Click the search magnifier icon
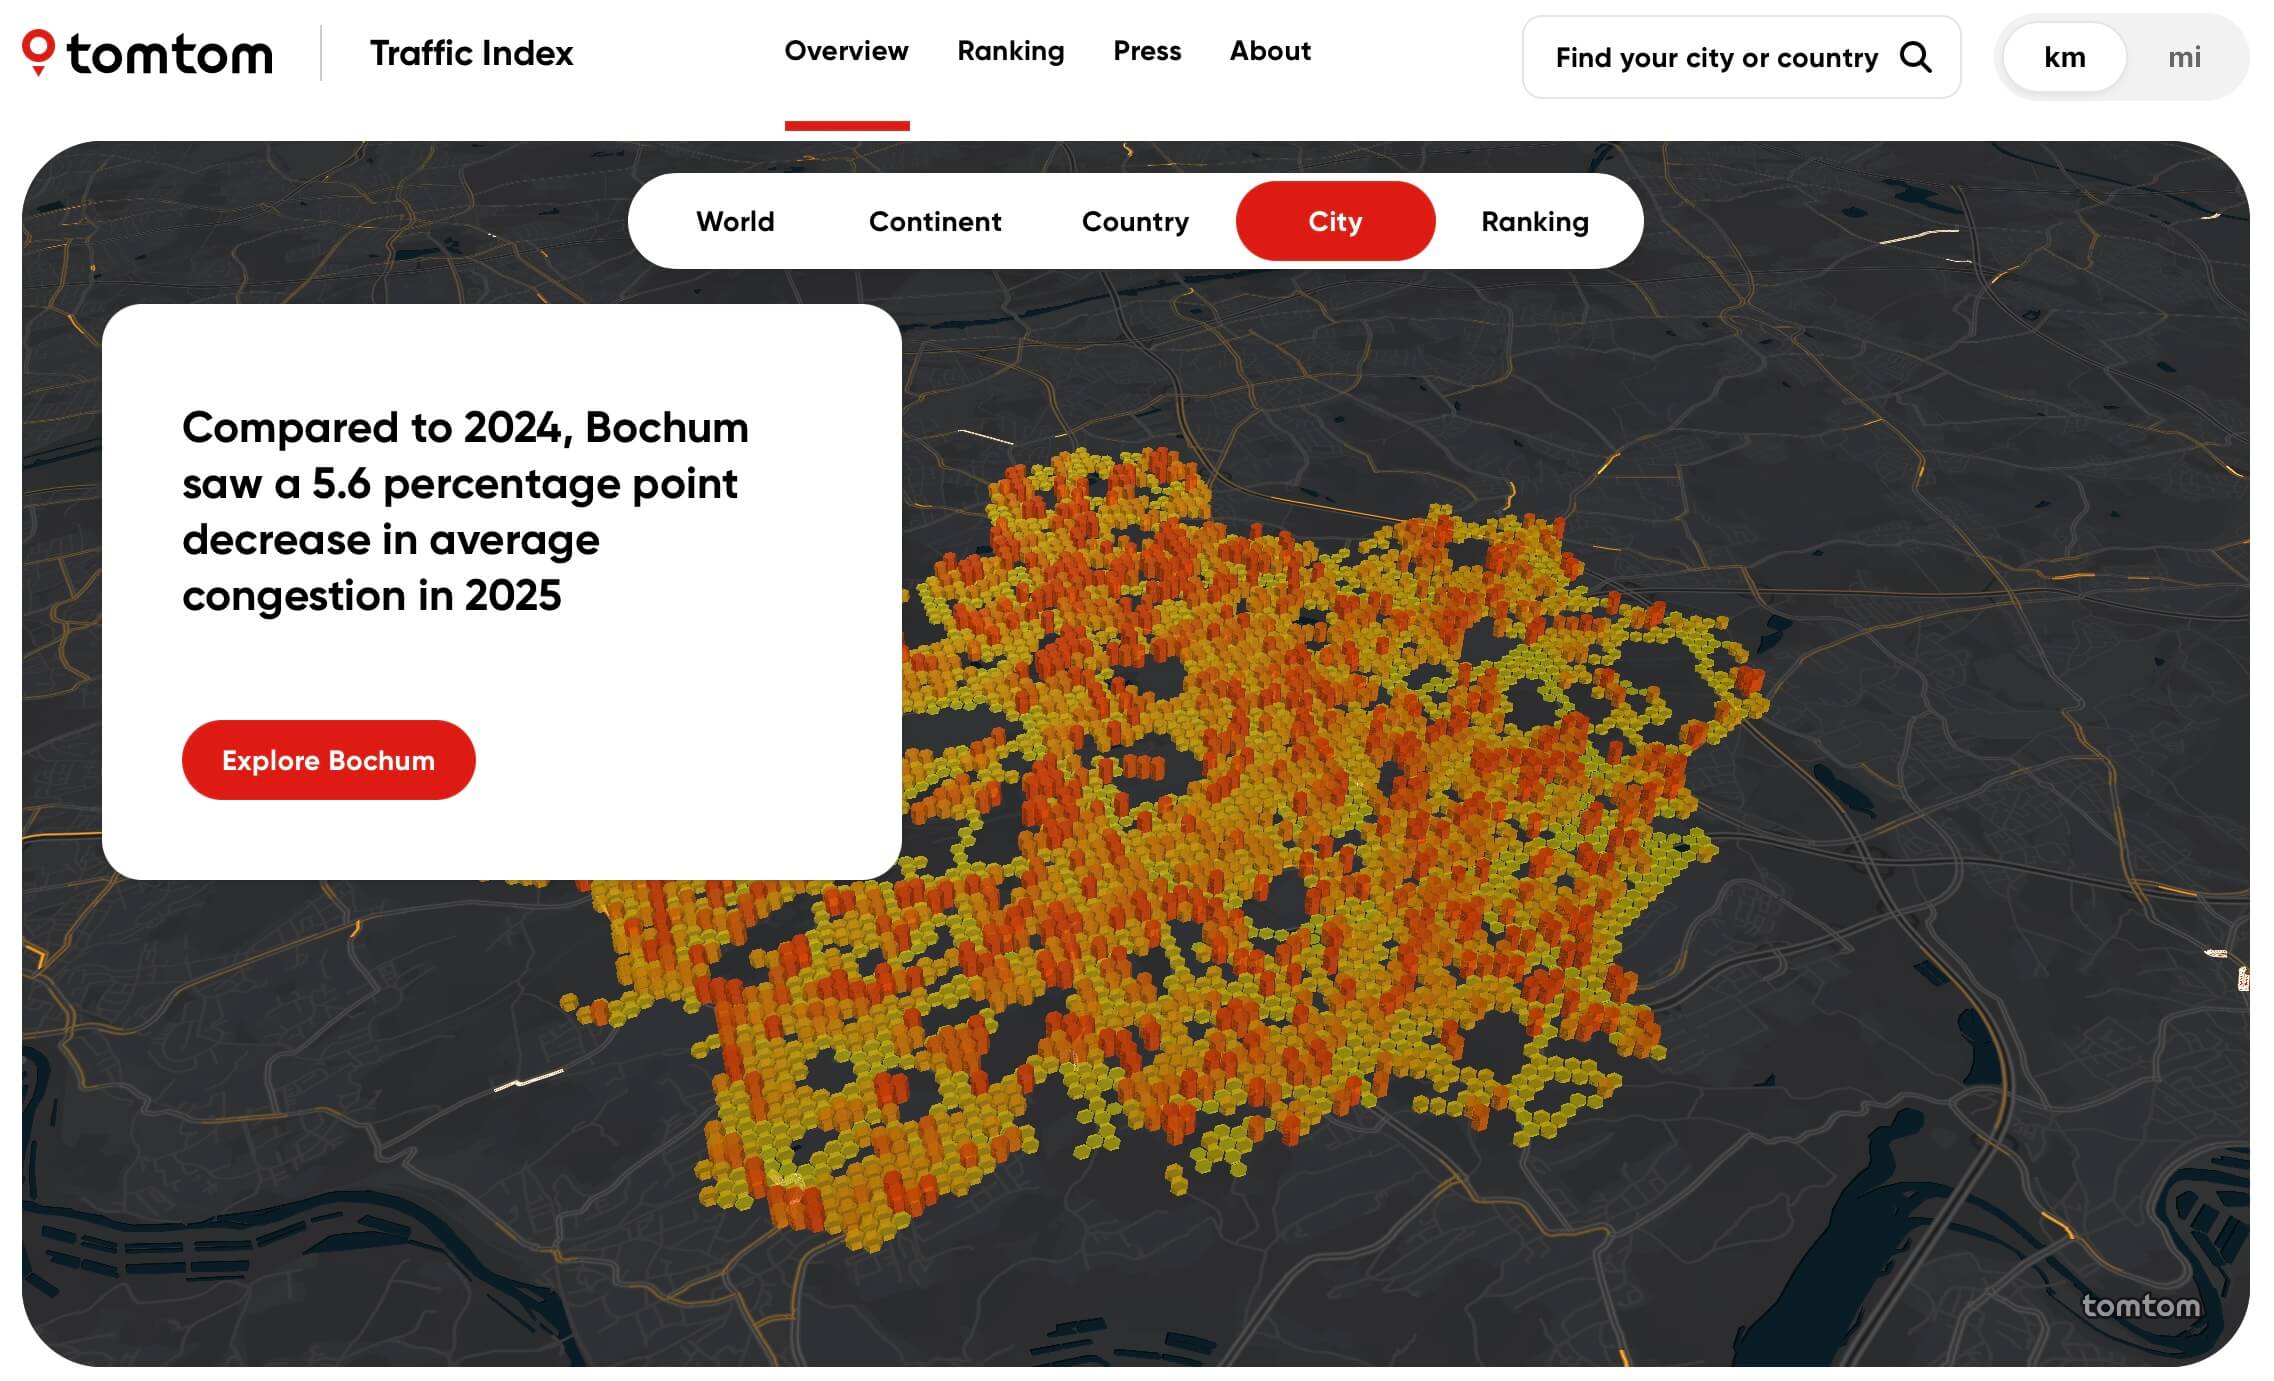 tap(1917, 58)
